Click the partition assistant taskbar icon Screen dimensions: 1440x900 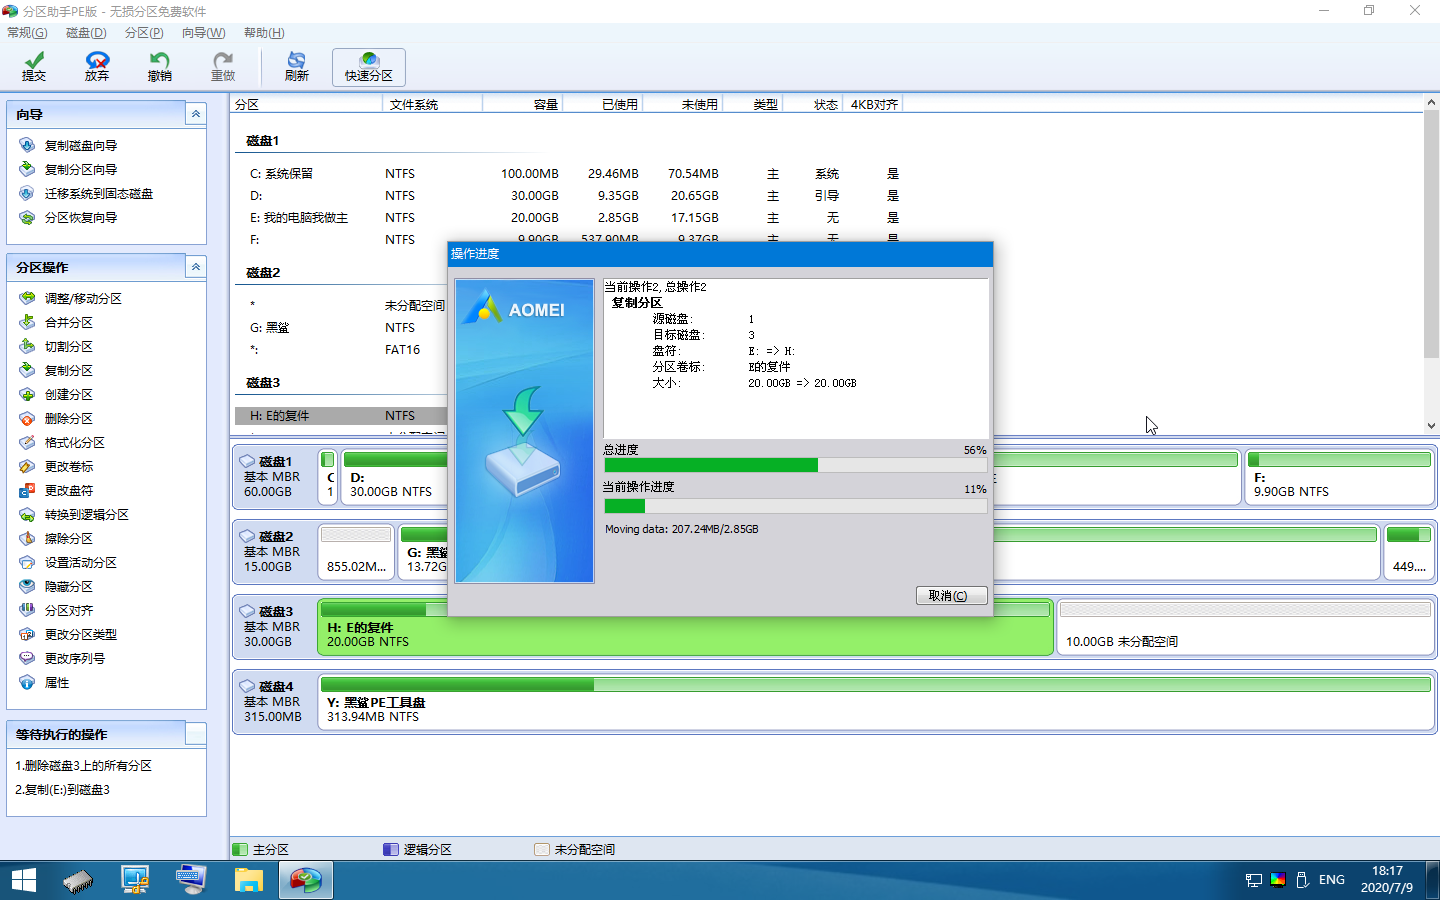click(x=305, y=880)
